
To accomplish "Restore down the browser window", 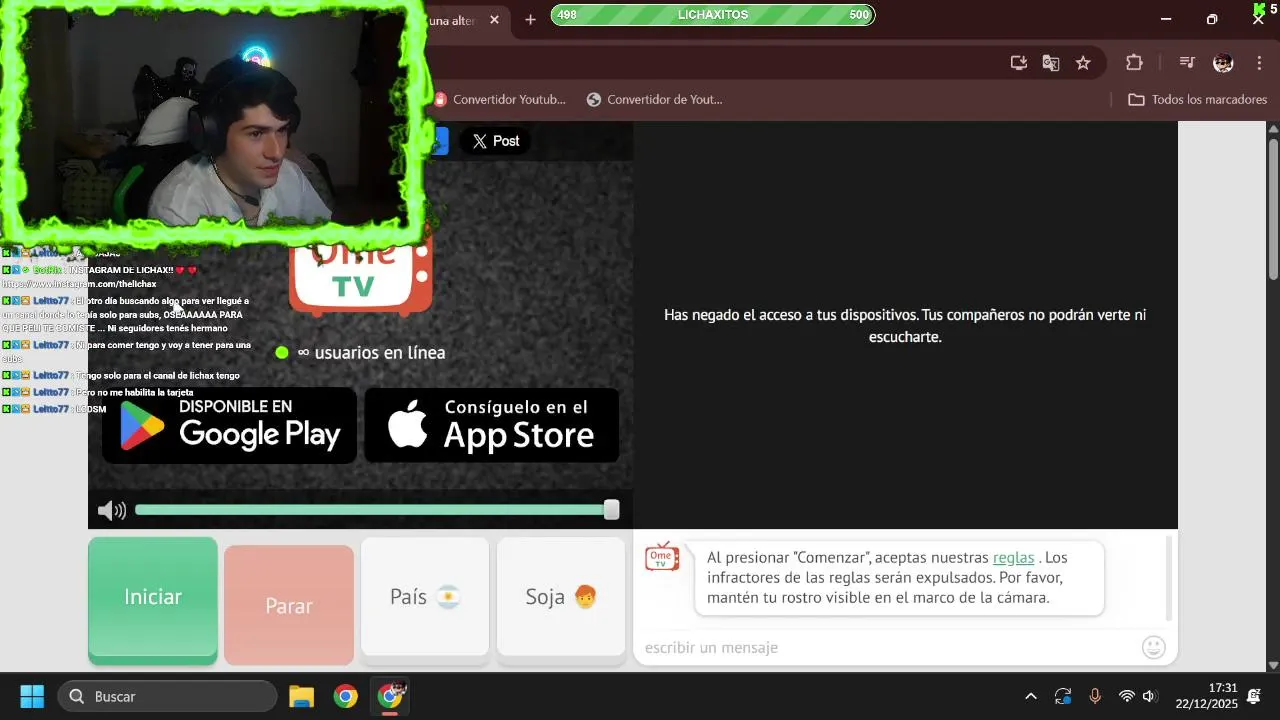I will 1212,19.
